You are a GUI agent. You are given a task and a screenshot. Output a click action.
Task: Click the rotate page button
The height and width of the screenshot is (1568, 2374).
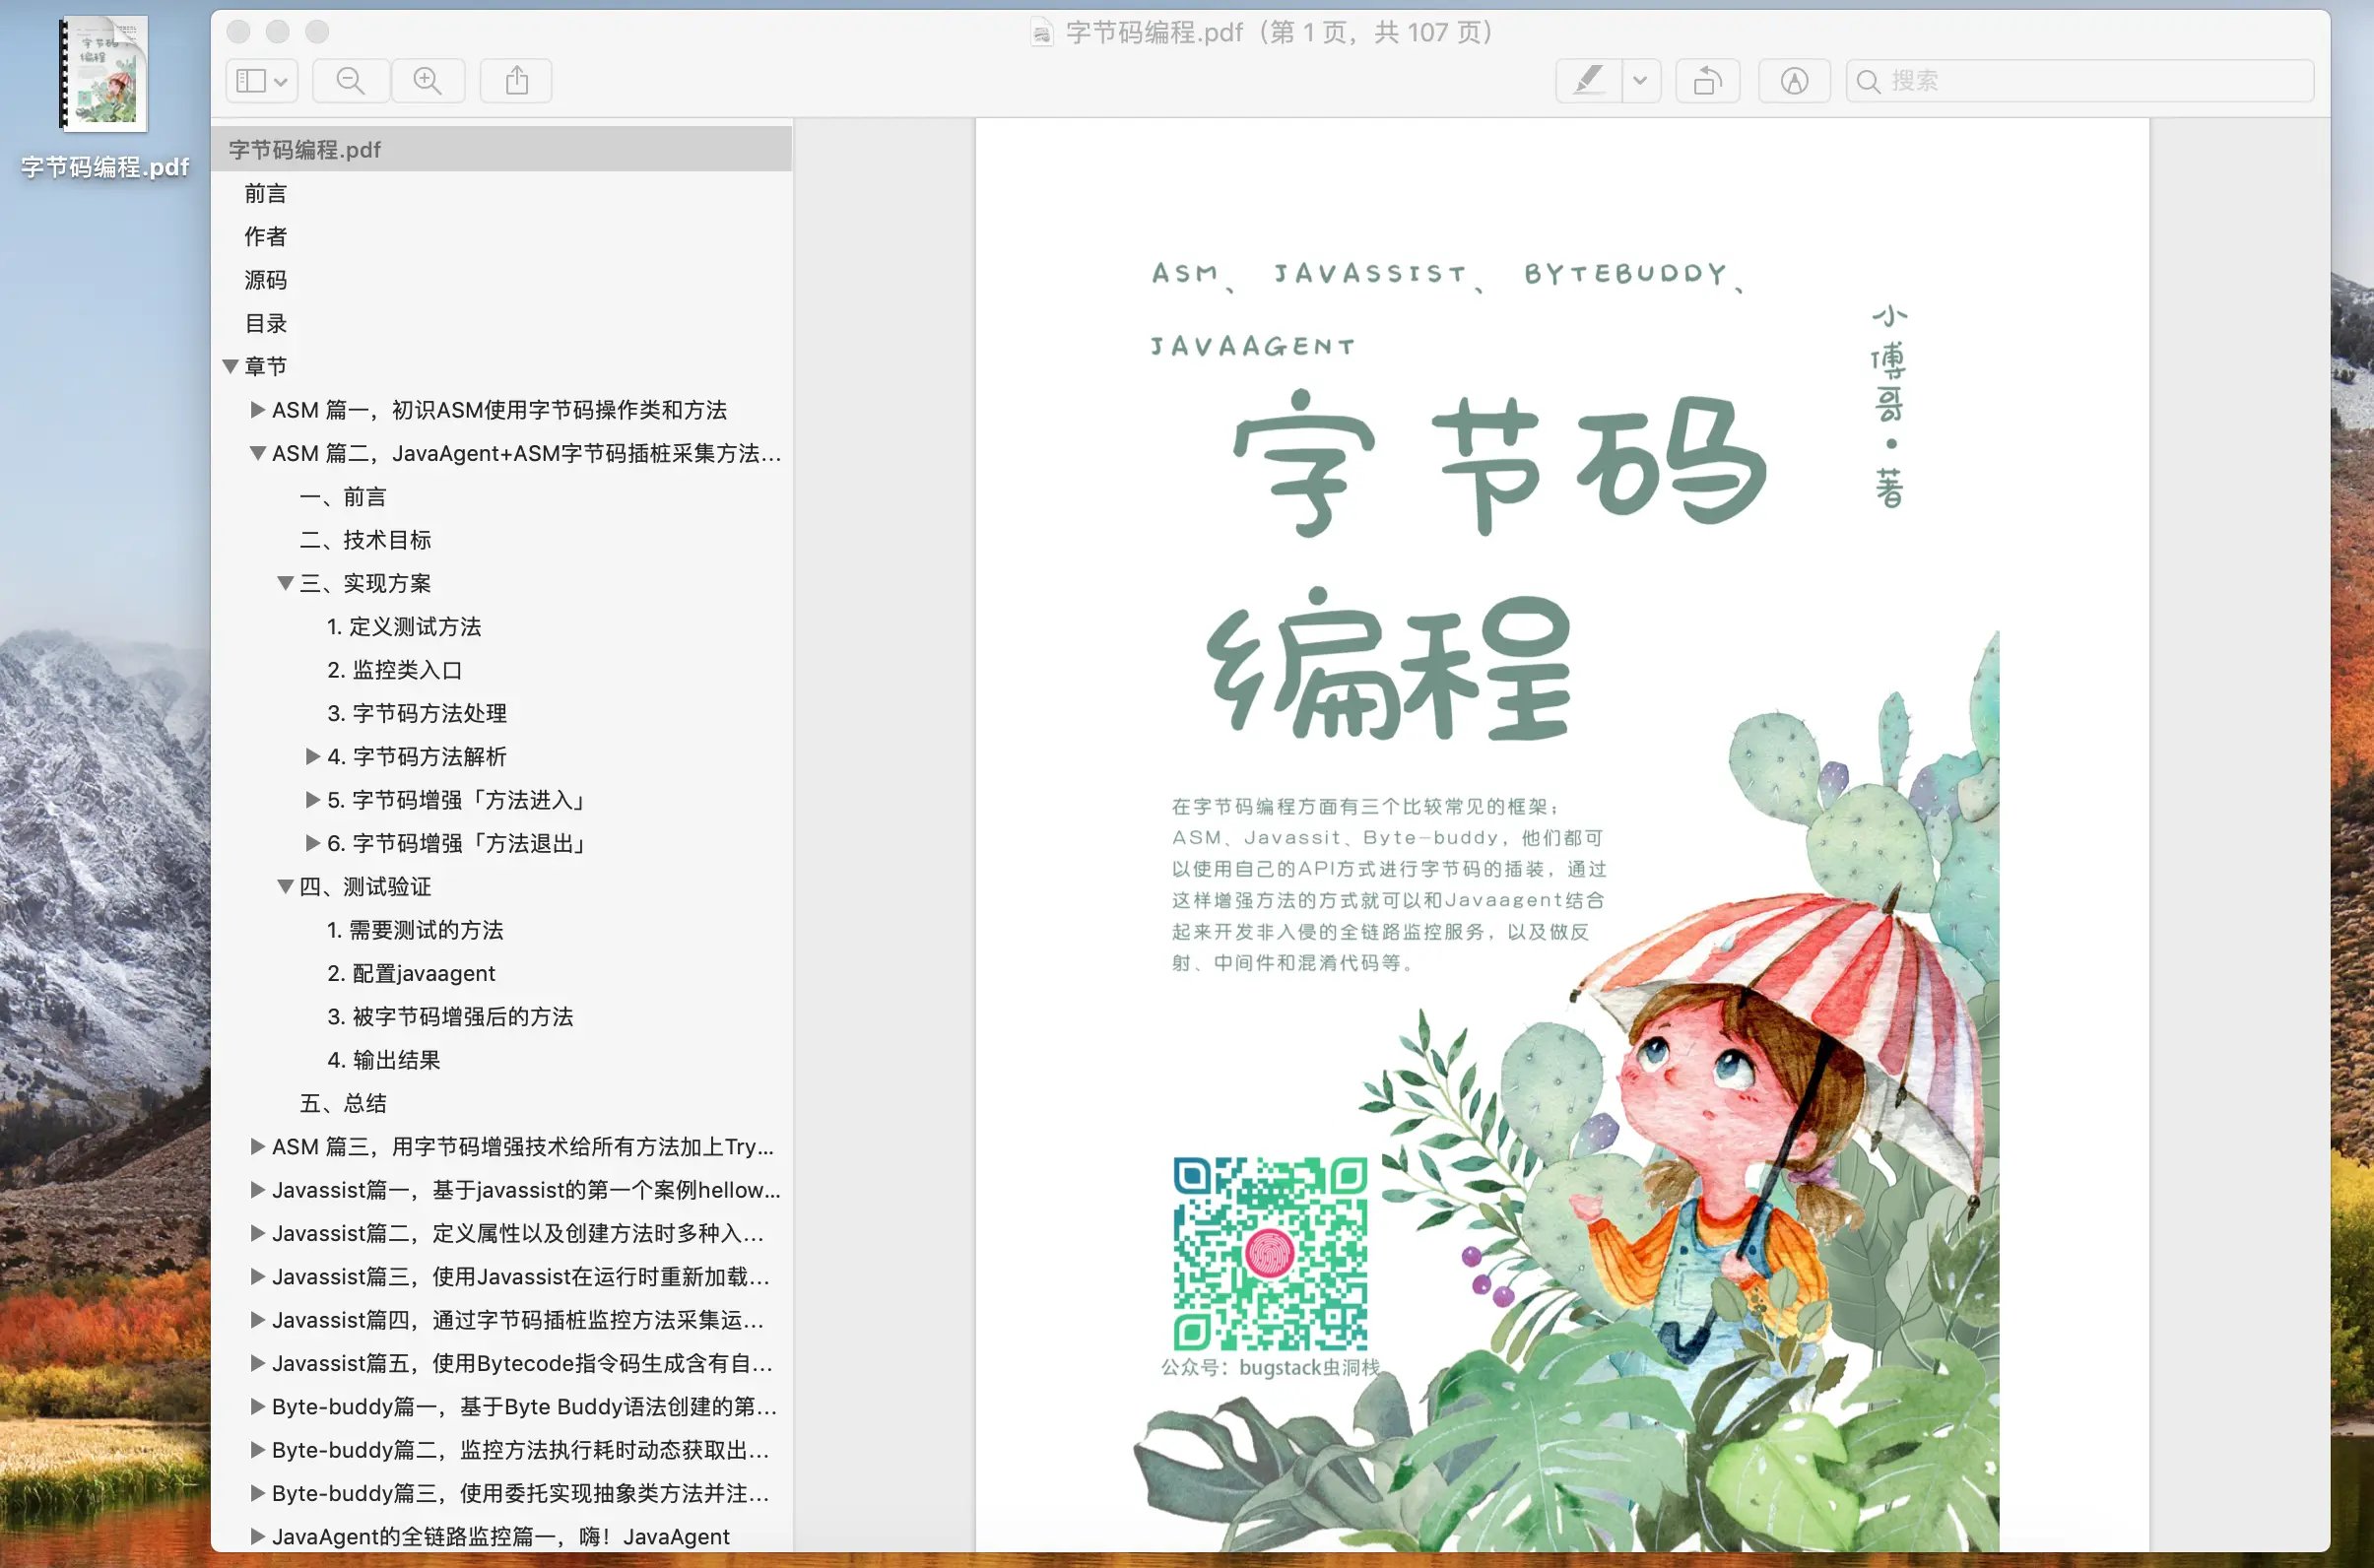pos(1707,81)
